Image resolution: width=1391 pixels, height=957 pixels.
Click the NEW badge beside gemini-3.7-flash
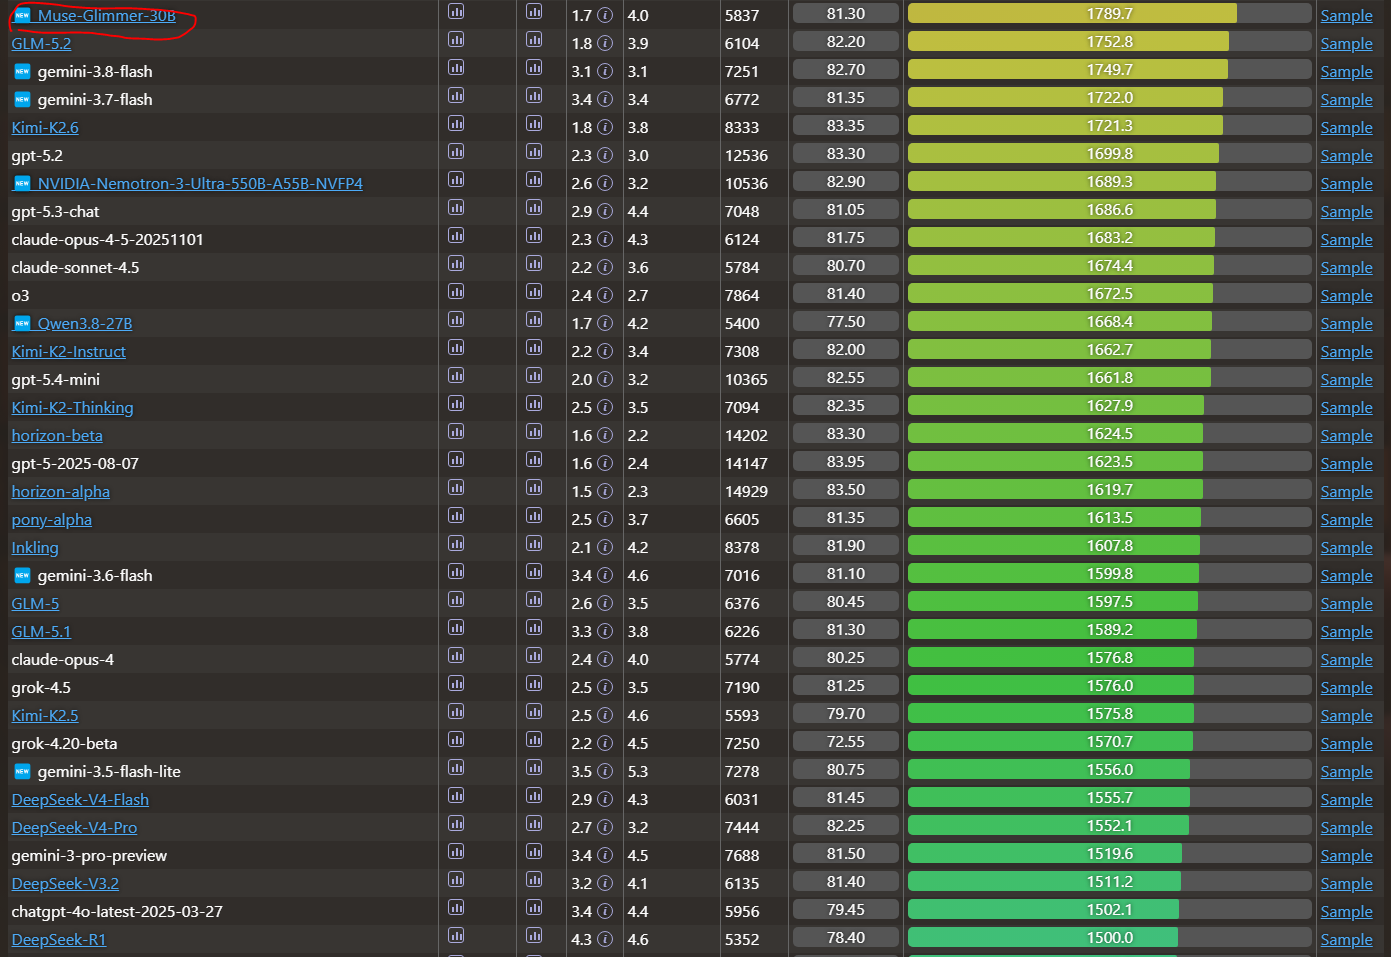click(x=22, y=100)
